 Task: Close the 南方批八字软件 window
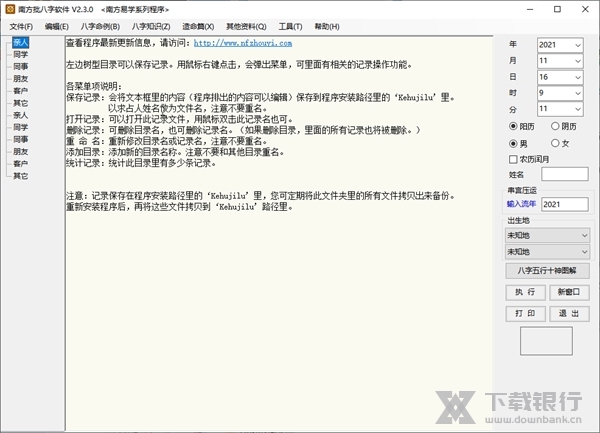click(x=585, y=9)
